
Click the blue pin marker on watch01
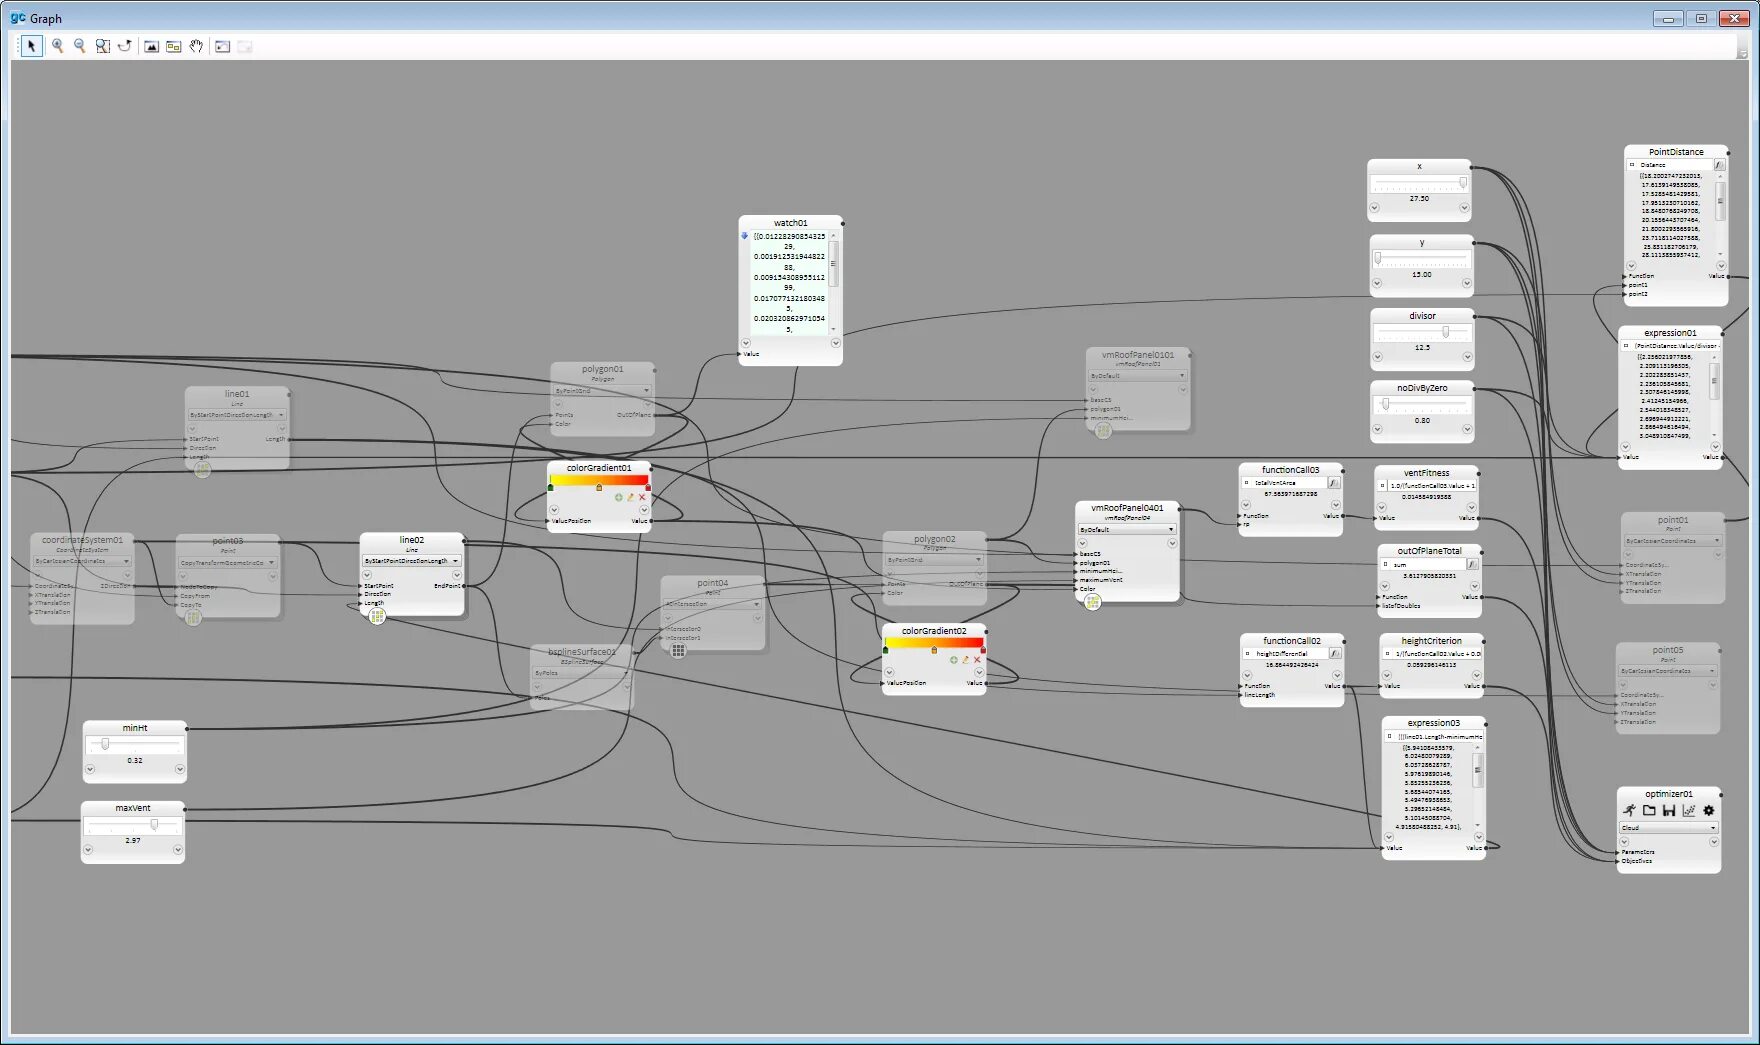(x=745, y=236)
